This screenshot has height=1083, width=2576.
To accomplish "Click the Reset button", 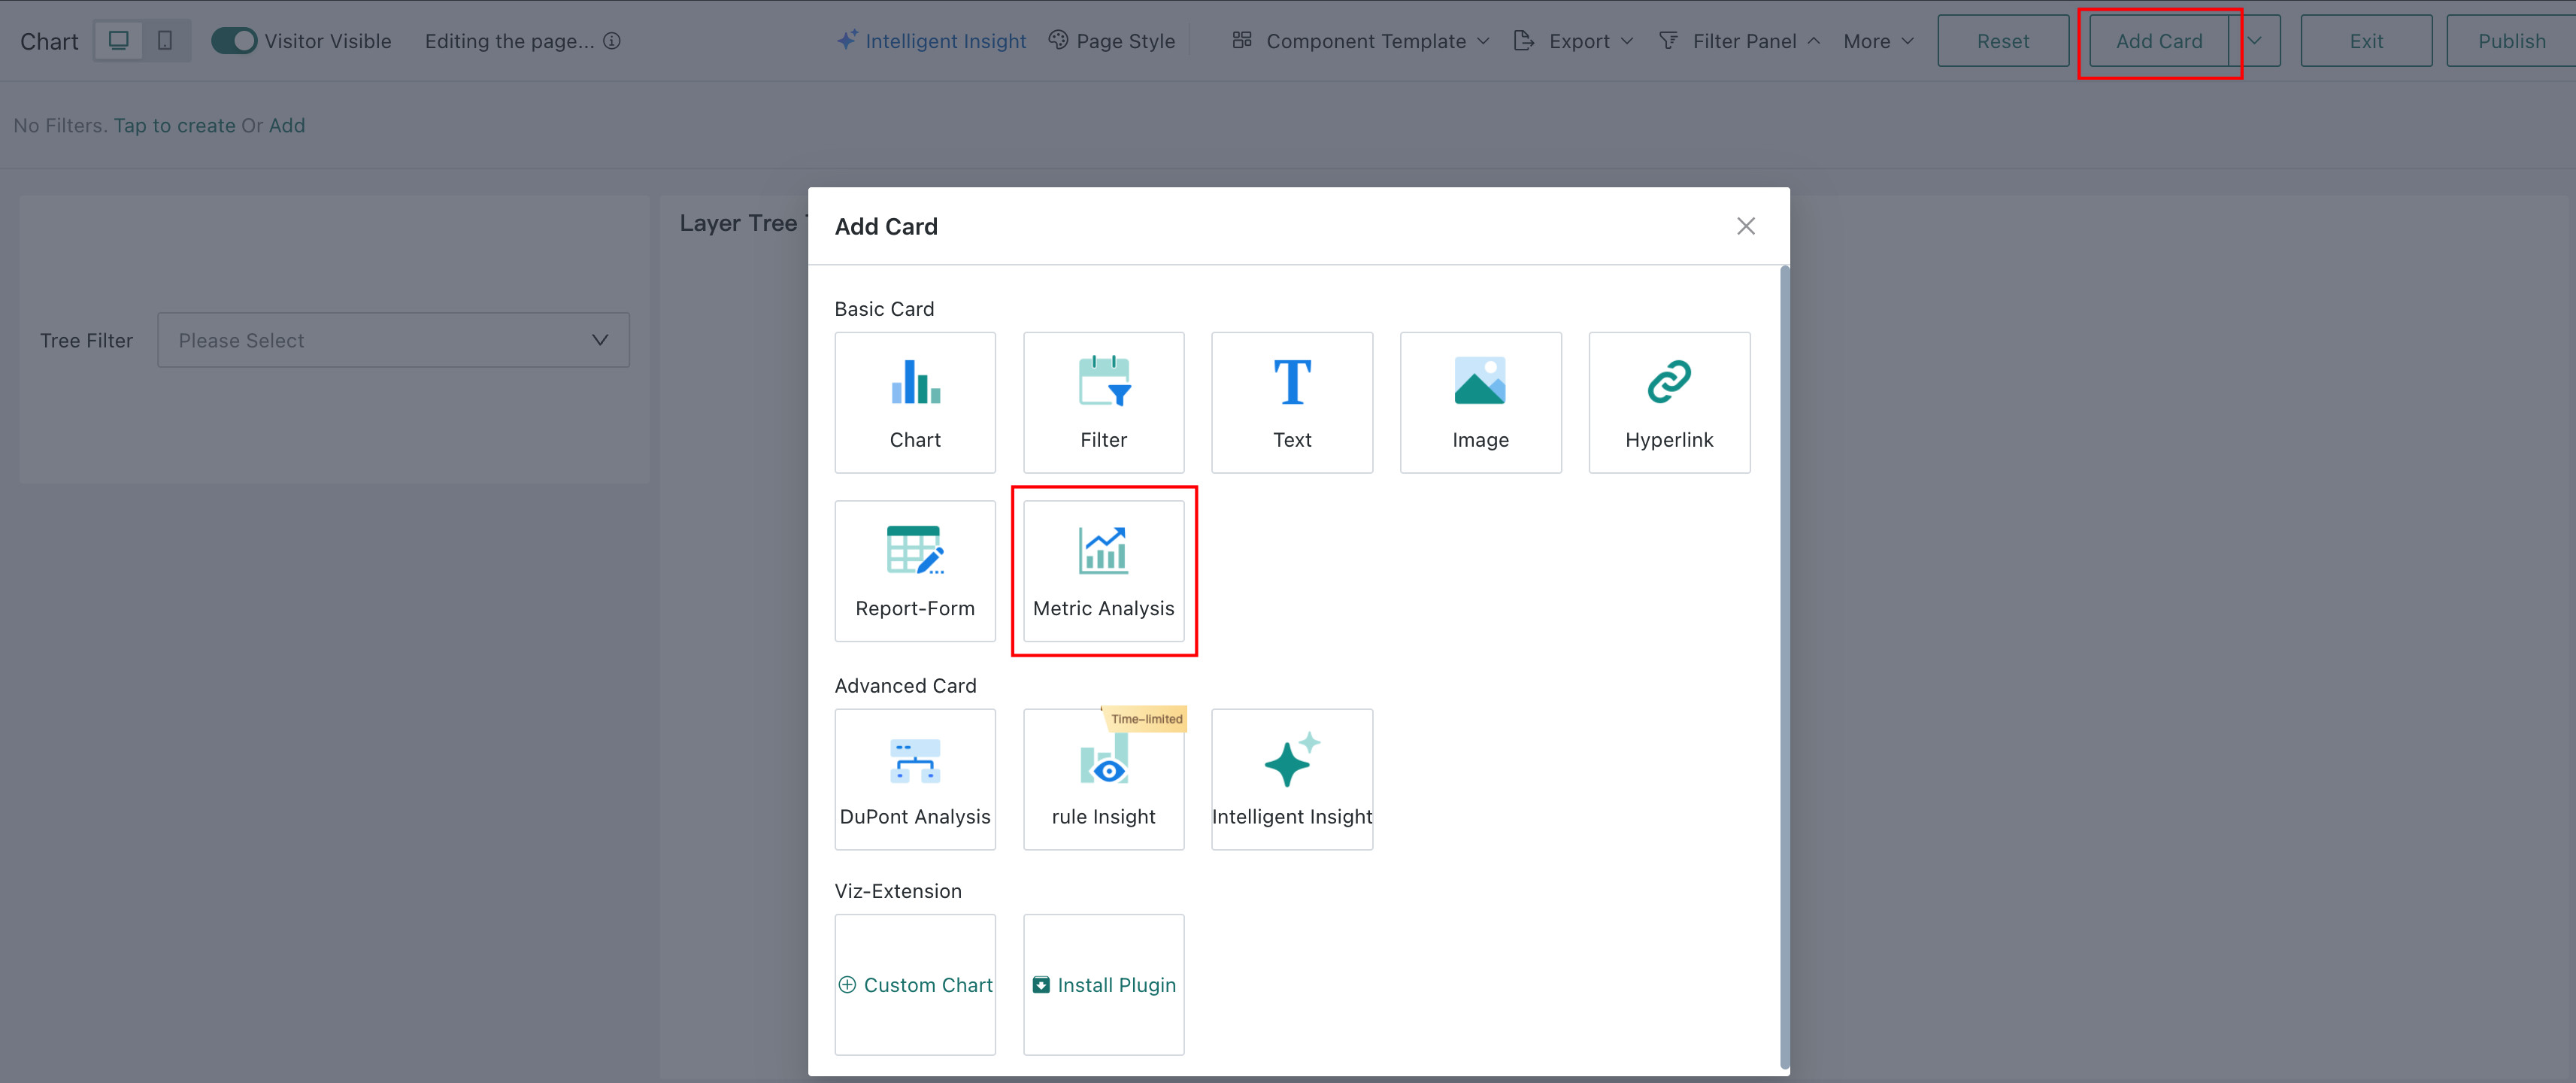I will click(2003, 41).
